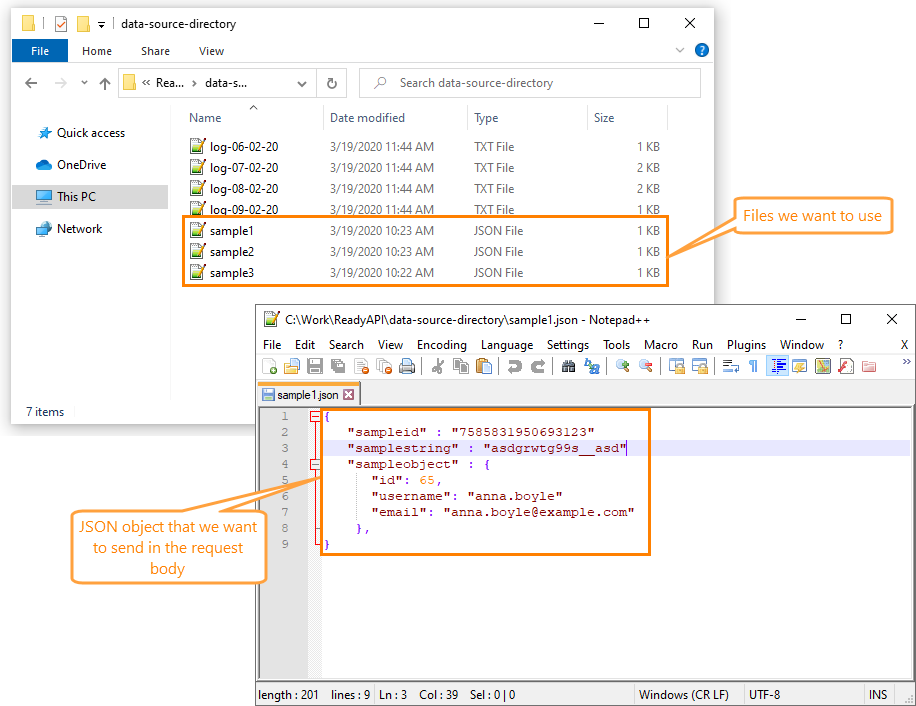Expand the ribbon dropdown chevron in Explorer
Viewport: 916px width, 706px height.
pyautogui.click(x=680, y=48)
